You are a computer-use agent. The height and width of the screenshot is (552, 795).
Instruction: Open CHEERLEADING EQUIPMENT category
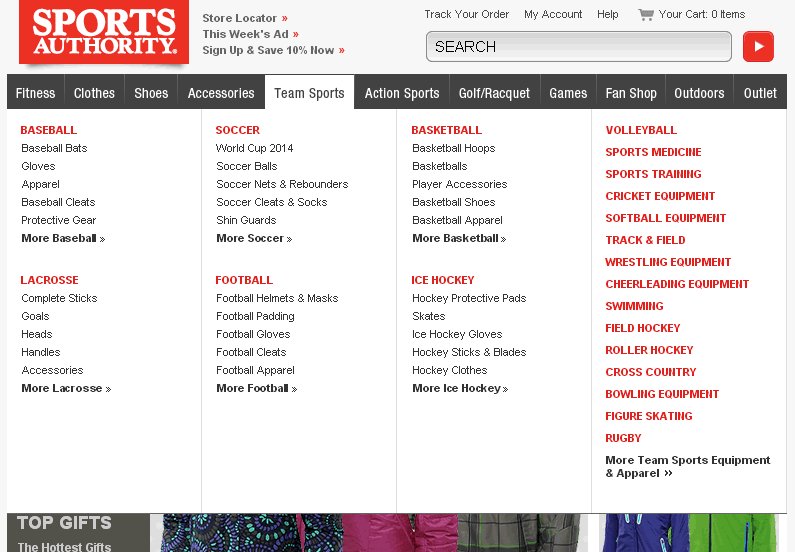tap(677, 284)
